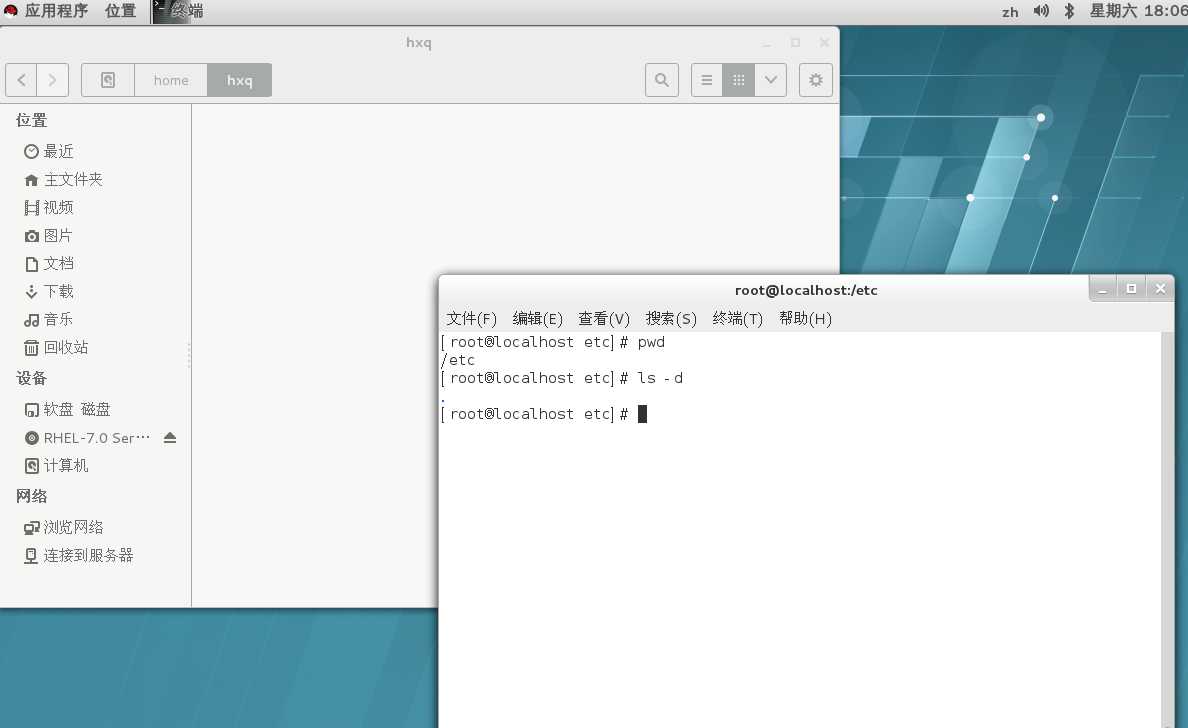Open the terminal Search (搜索) menu
Screen dimensions: 1188x728
point(671,319)
